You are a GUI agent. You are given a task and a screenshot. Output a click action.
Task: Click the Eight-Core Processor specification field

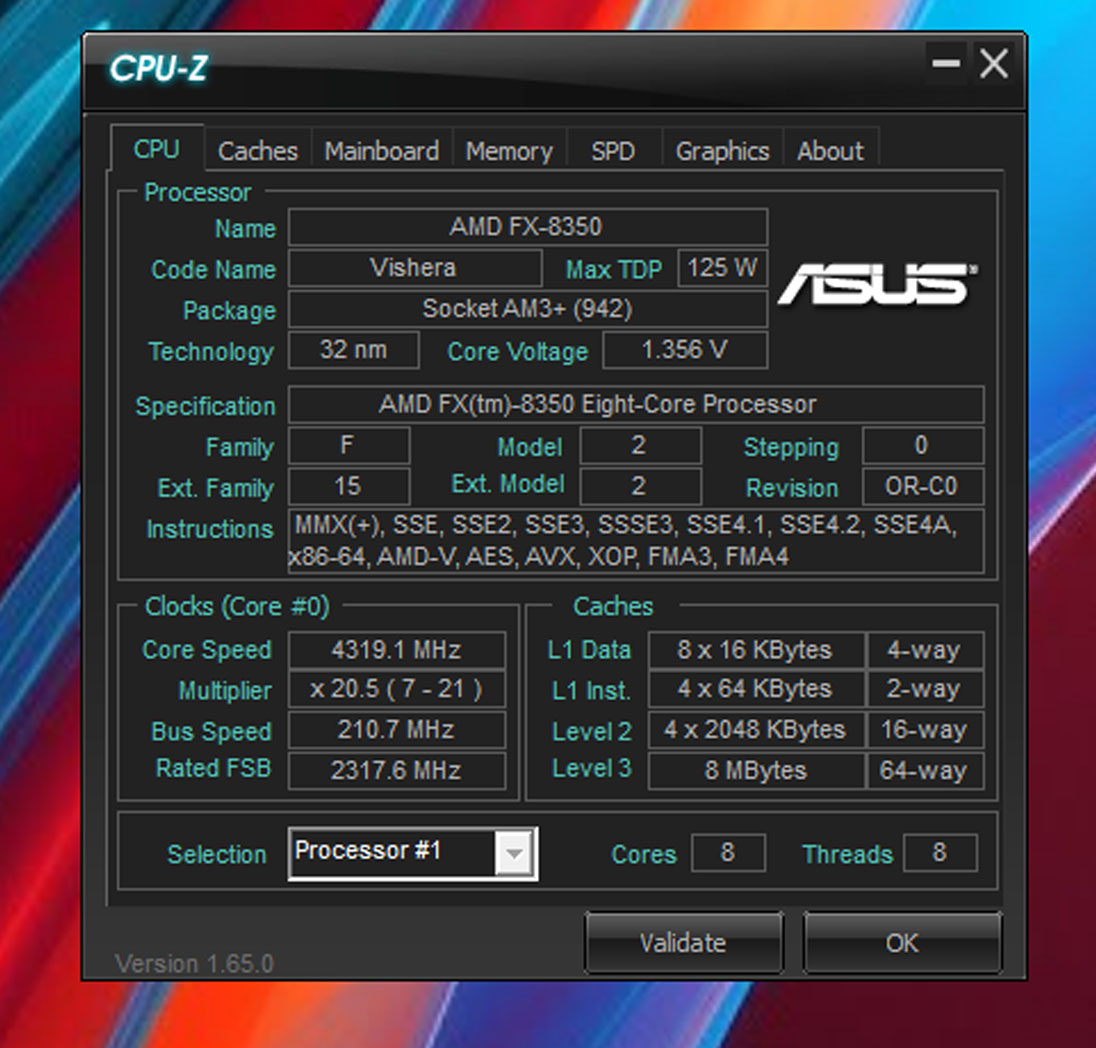[x=635, y=404]
